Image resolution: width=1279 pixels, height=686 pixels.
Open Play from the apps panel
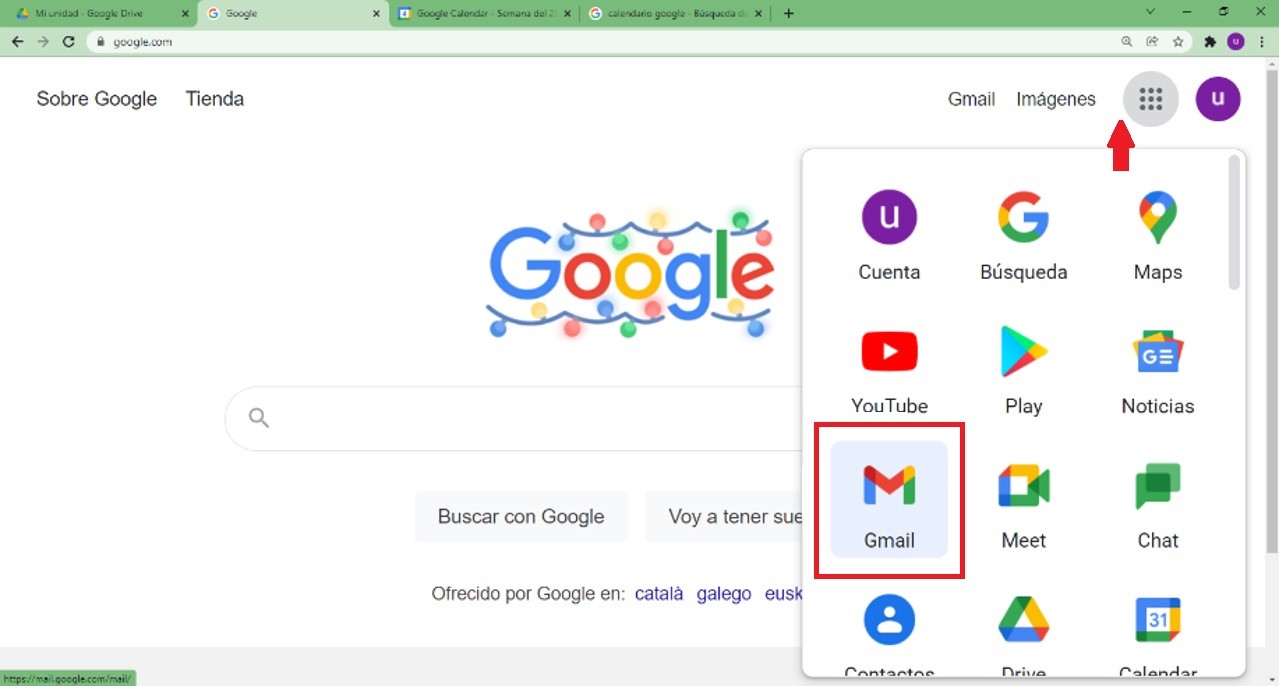point(1023,369)
